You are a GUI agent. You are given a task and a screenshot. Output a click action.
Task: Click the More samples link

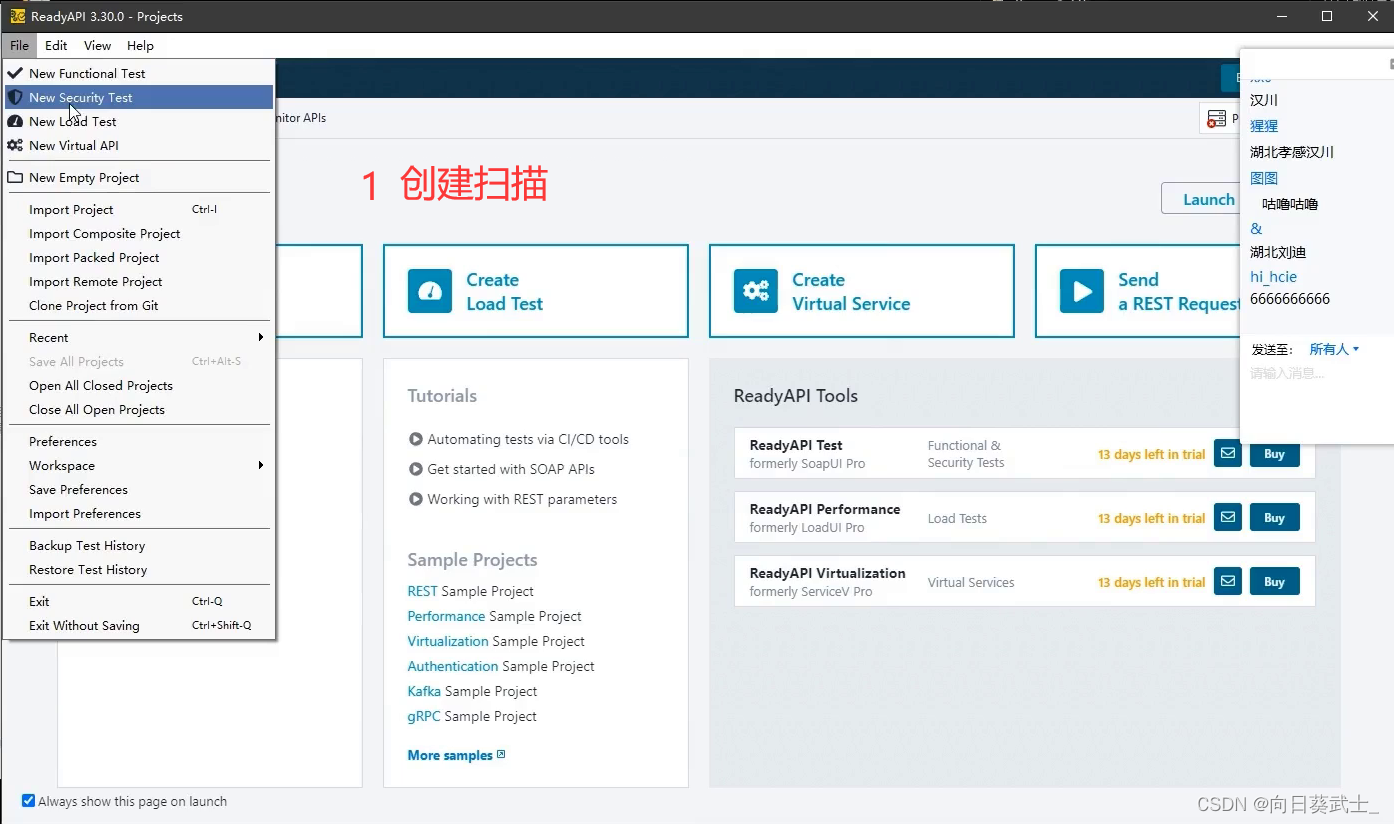pyautogui.click(x=450, y=755)
